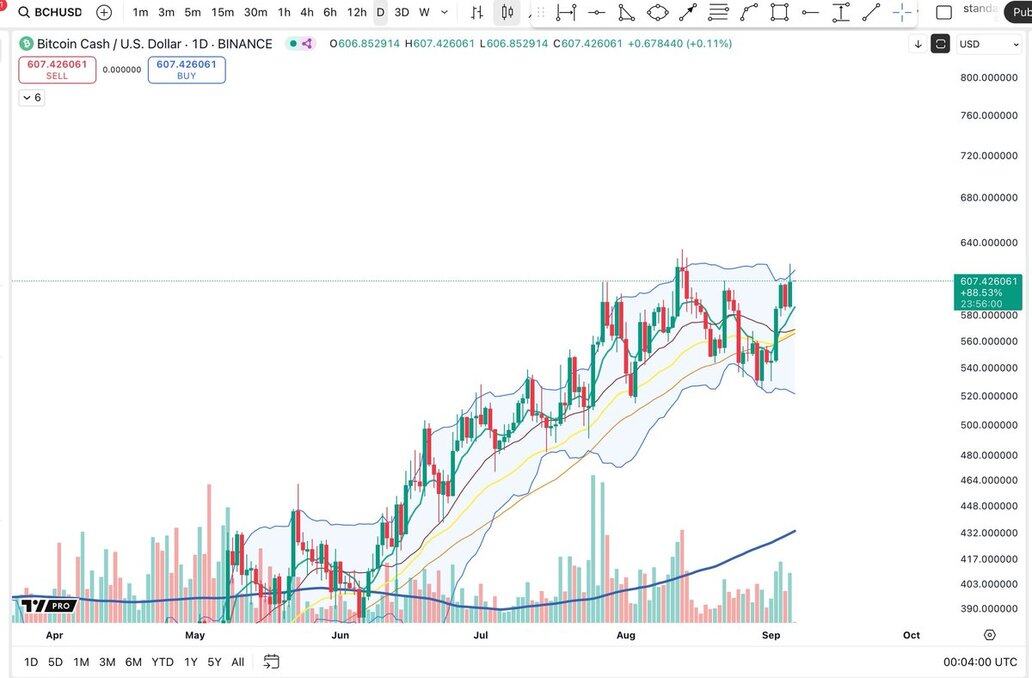The width and height of the screenshot is (1032, 678).
Task: Click the green market status dot
Action: (x=294, y=44)
